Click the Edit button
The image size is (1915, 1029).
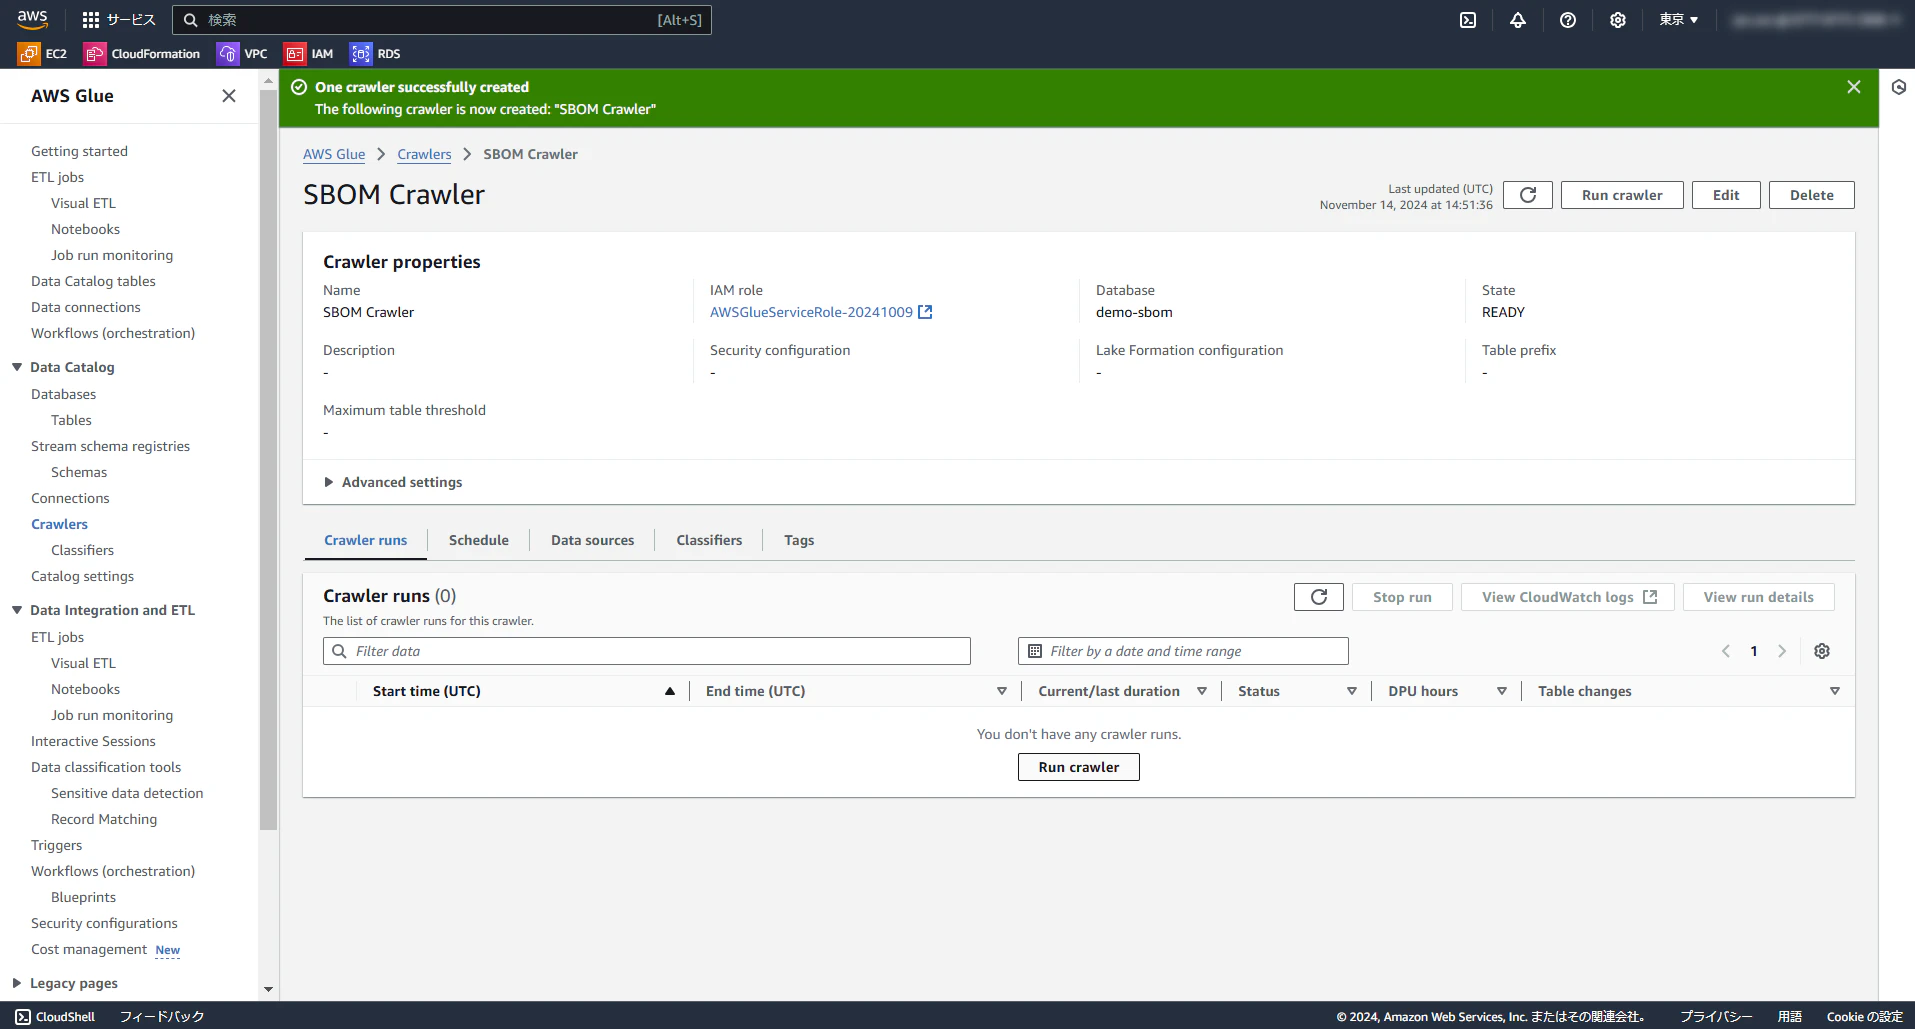click(x=1726, y=195)
